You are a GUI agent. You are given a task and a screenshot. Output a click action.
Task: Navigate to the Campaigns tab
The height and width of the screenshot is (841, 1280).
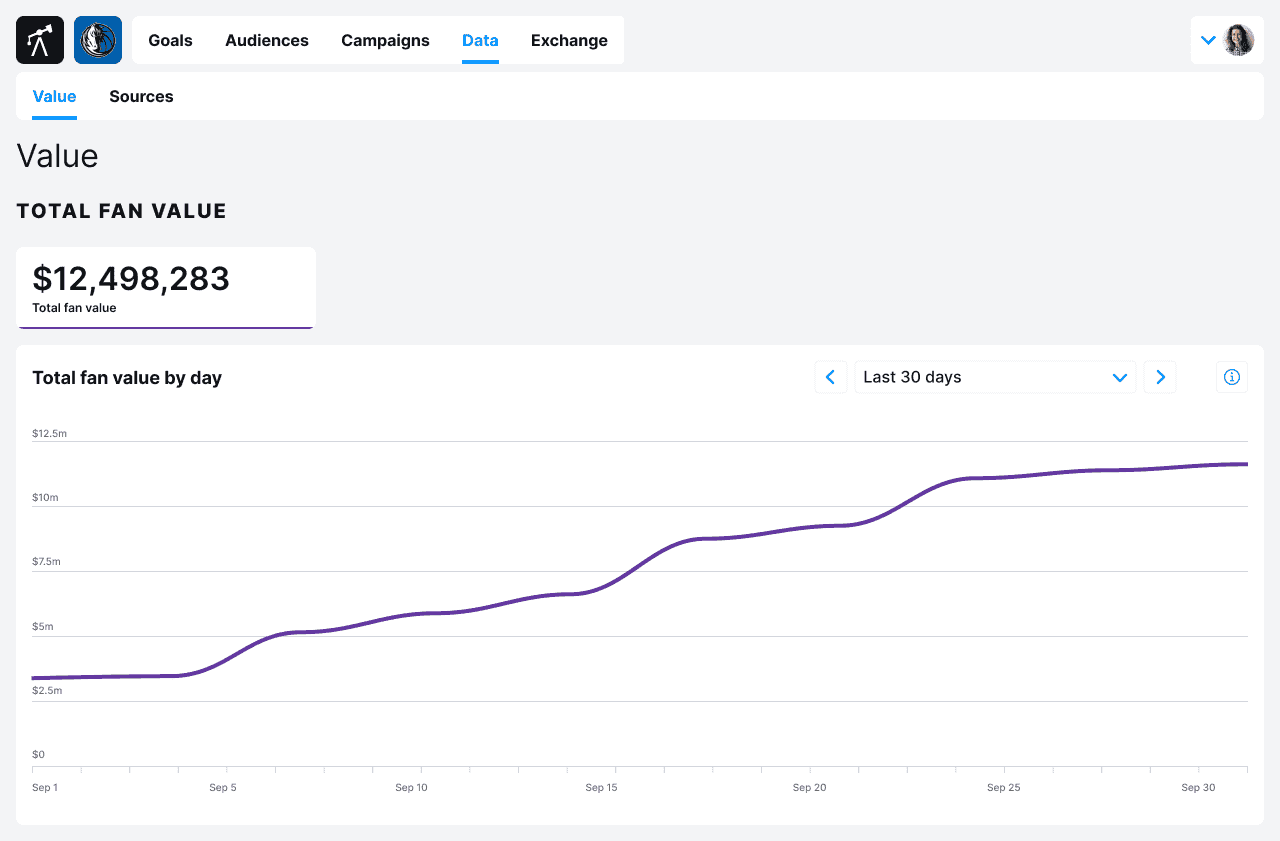pyautogui.click(x=385, y=40)
